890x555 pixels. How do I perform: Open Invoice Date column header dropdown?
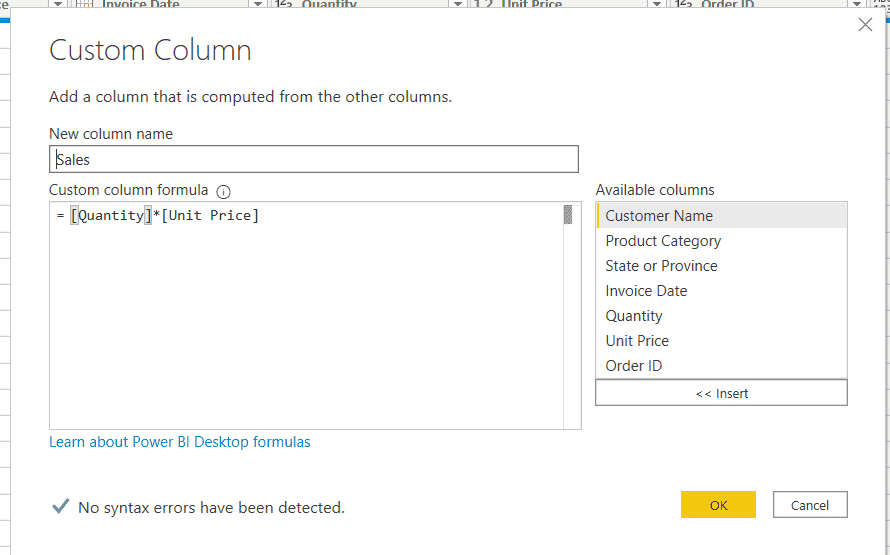coord(257,4)
